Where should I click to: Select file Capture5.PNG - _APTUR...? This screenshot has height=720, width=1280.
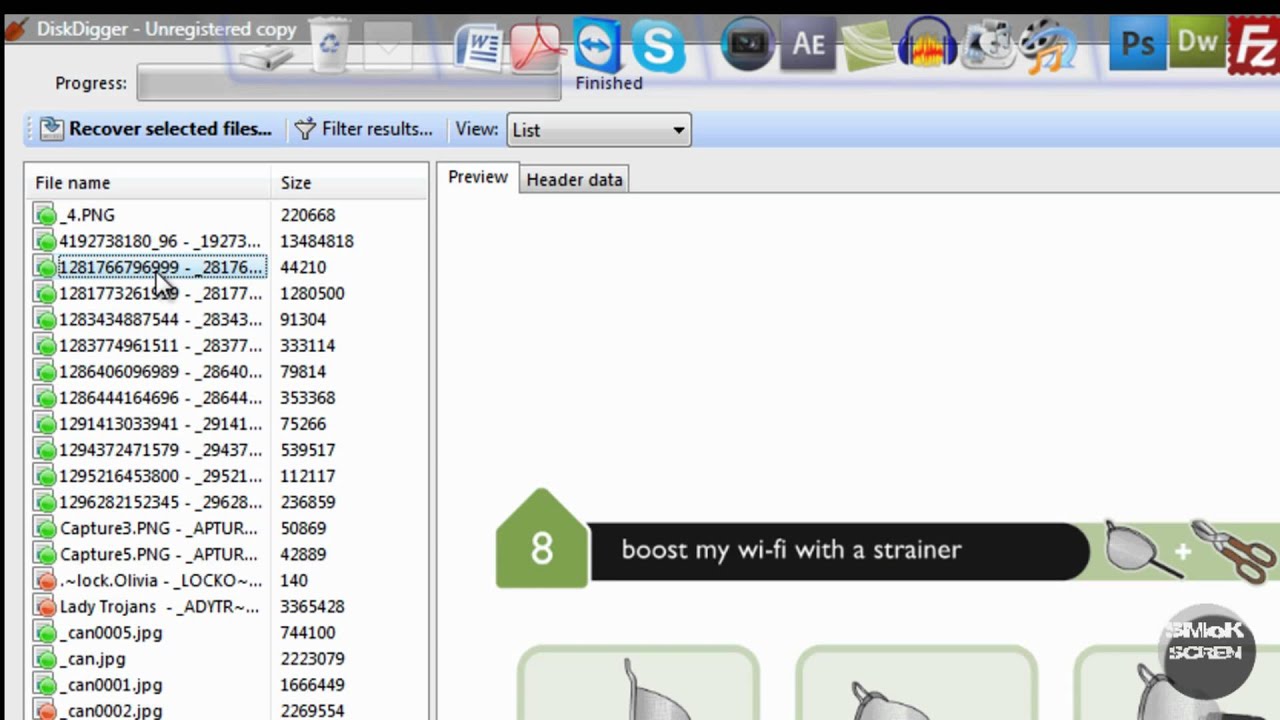158,554
